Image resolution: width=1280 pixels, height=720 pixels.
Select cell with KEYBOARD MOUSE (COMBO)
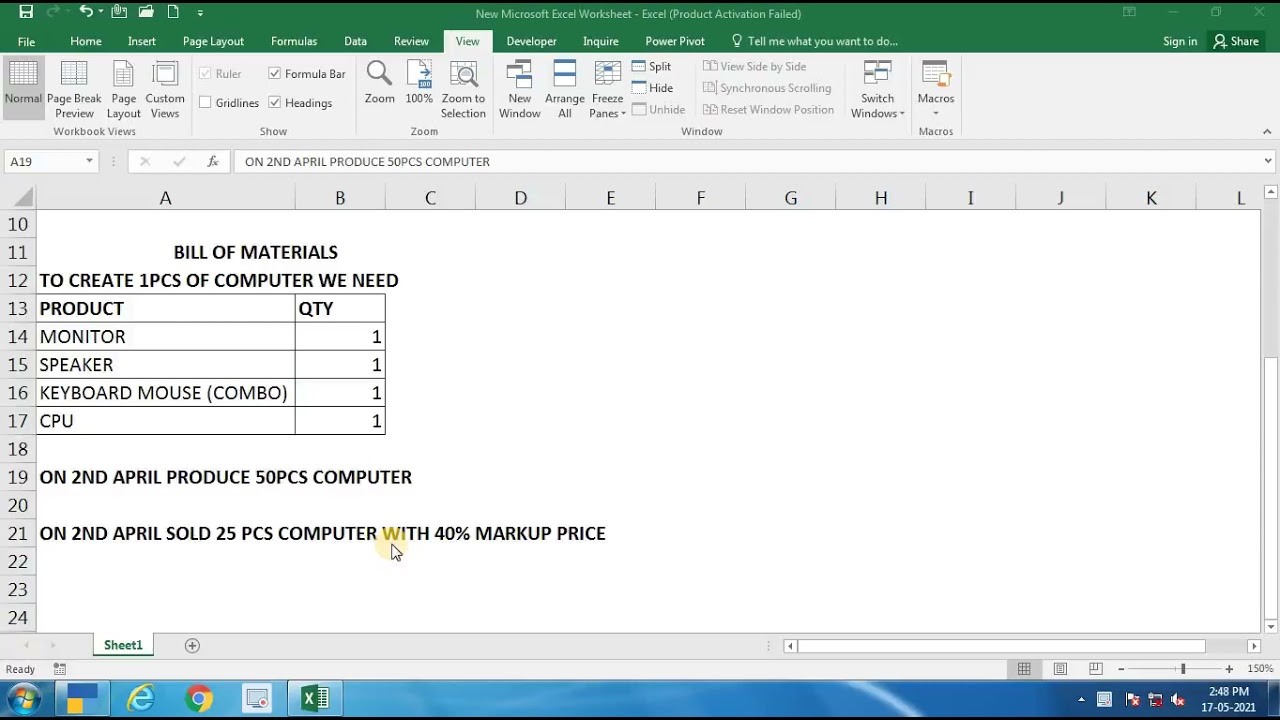[x=165, y=393]
